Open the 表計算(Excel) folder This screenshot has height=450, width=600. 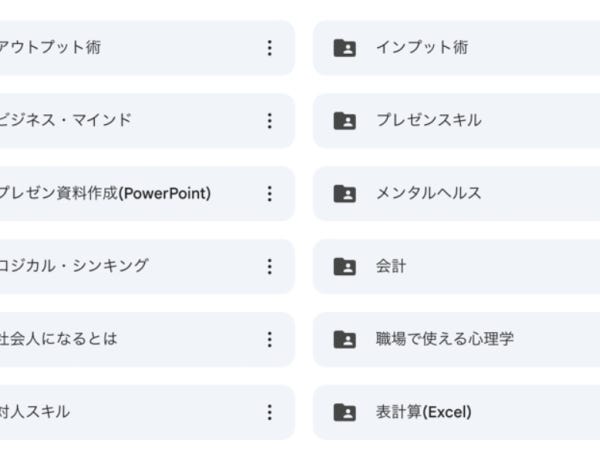click(423, 412)
